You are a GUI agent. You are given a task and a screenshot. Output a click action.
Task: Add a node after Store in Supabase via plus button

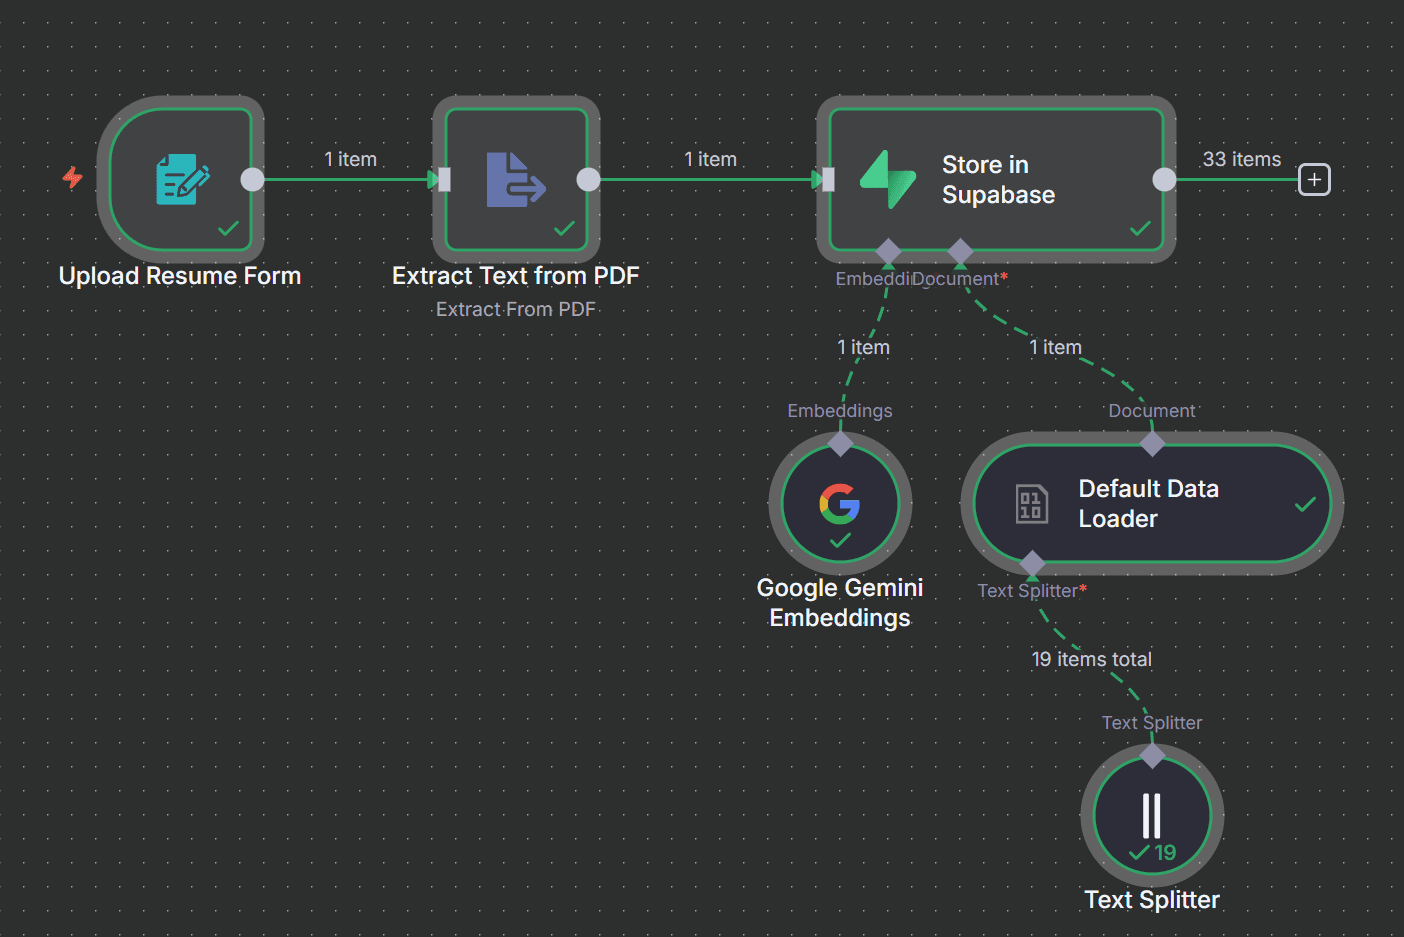1313,180
